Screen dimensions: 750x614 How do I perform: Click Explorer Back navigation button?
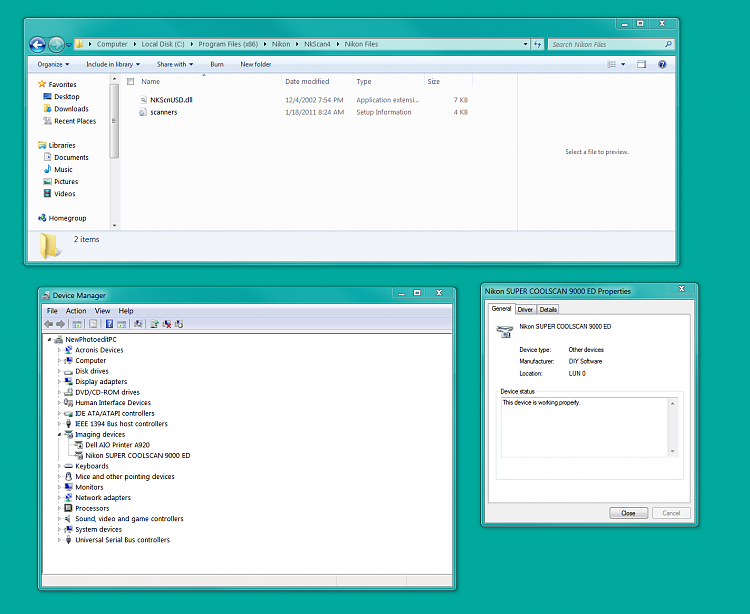37,44
